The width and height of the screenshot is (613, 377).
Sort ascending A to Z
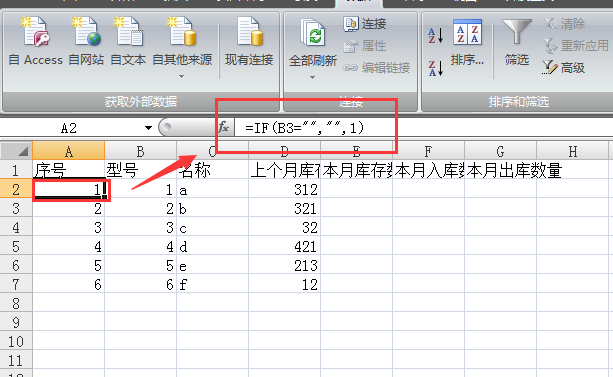436,35
